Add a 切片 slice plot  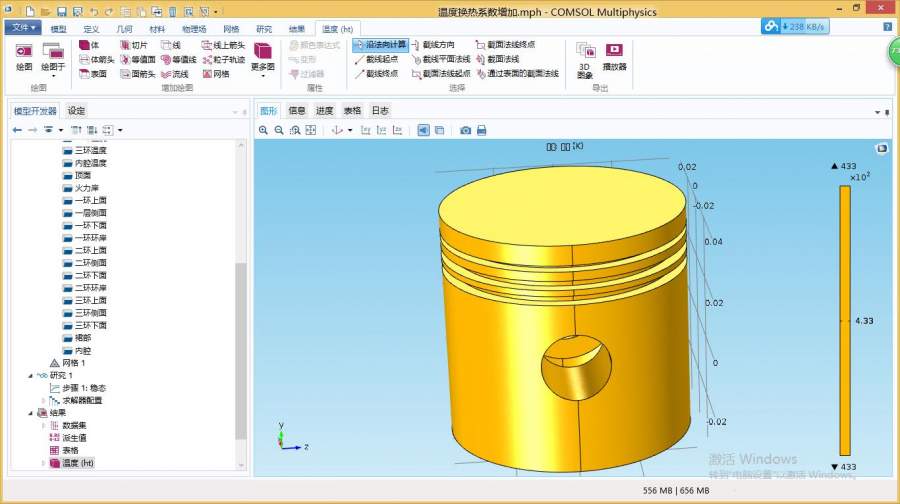(134, 45)
